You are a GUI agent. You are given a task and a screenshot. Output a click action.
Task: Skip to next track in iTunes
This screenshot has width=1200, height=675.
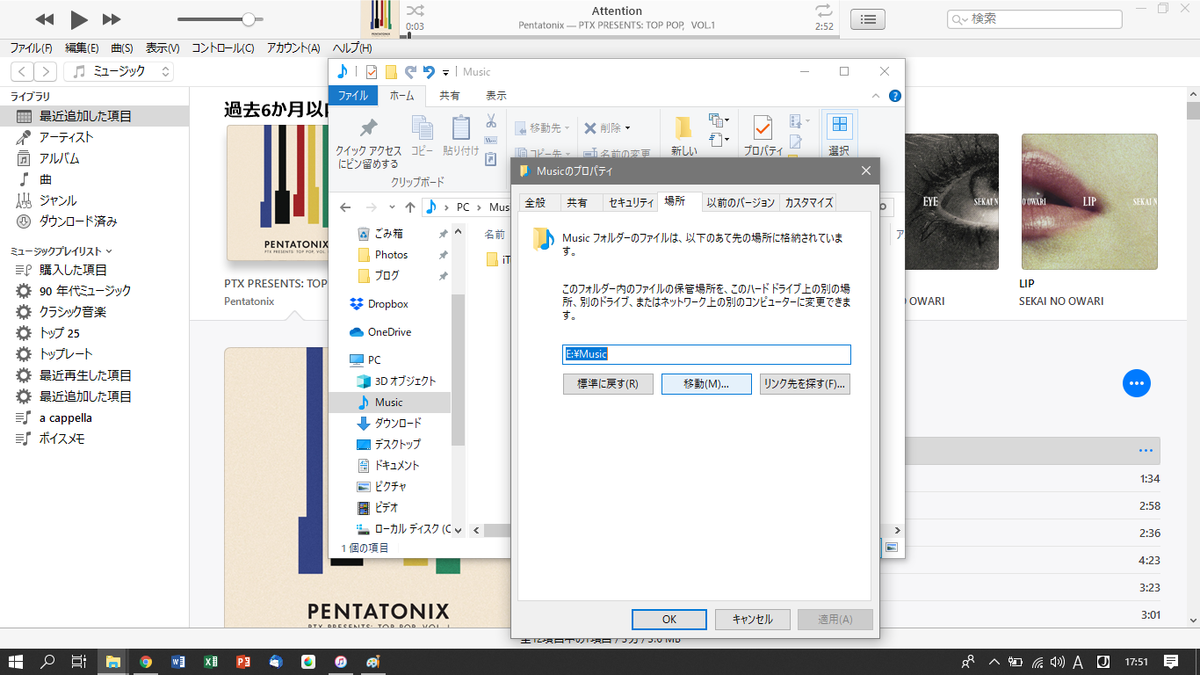click(x=111, y=19)
